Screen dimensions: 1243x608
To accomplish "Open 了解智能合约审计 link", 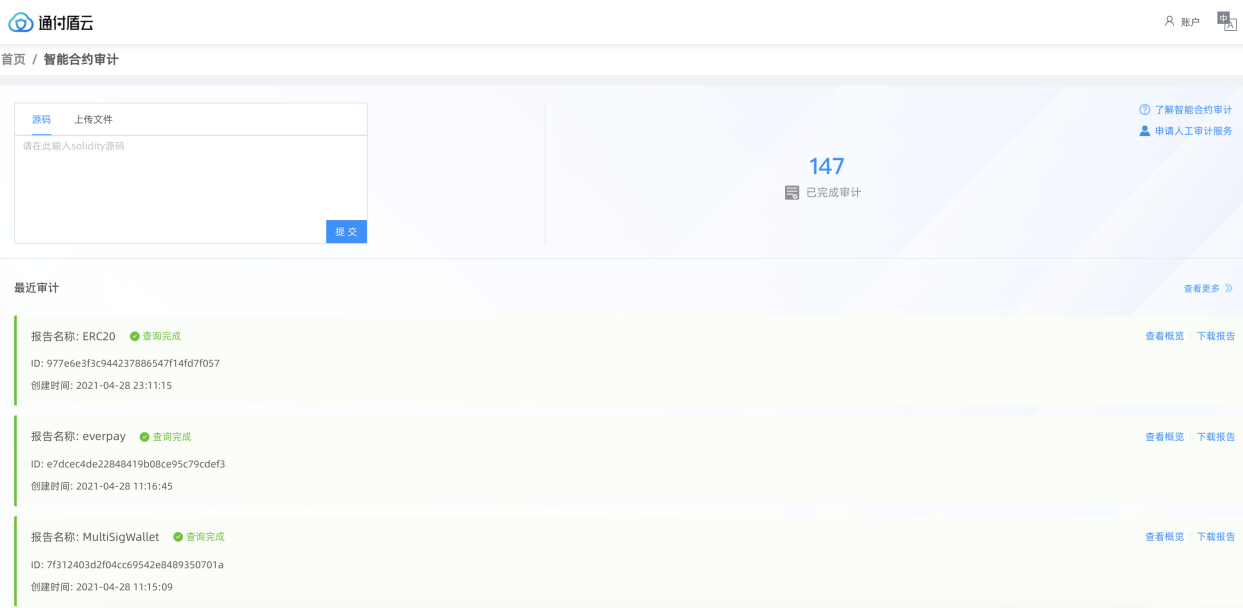I will click(1193, 110).
